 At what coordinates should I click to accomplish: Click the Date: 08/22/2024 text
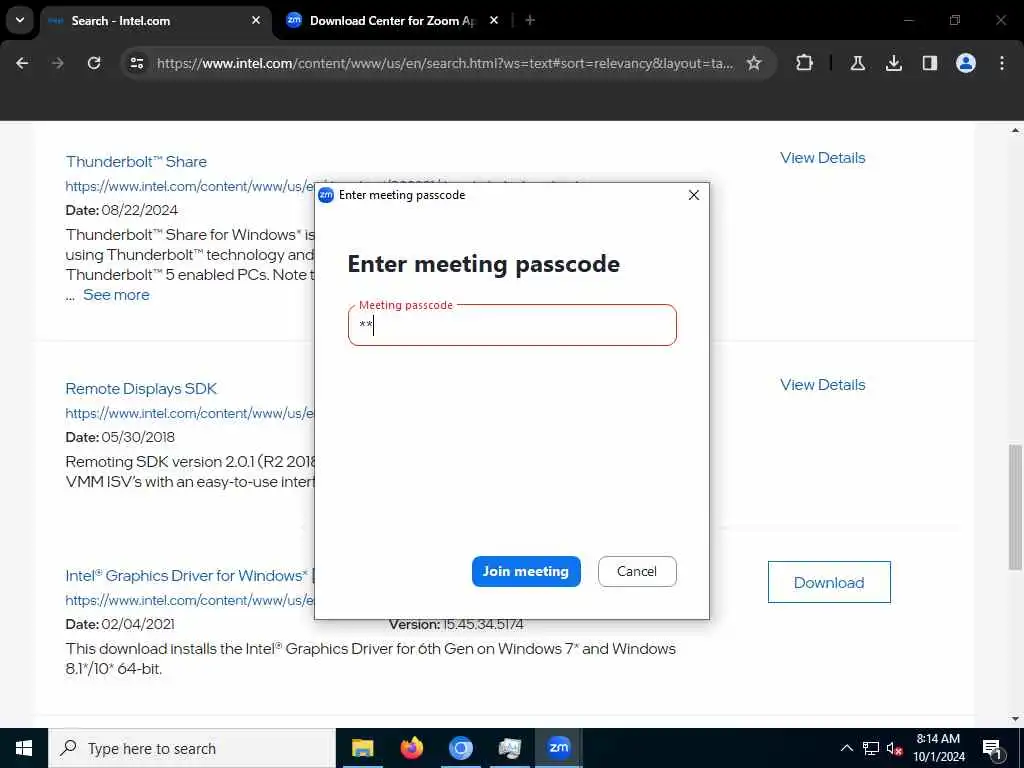(121, 210)
